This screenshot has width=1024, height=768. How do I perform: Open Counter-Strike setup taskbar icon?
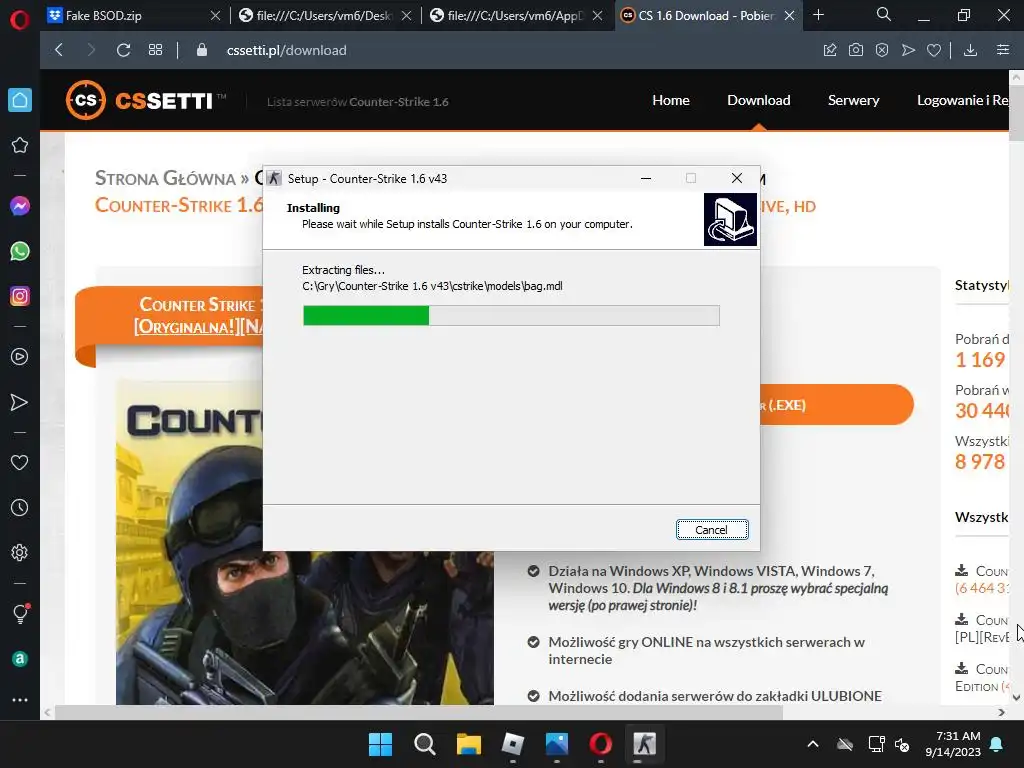tap(645, 744)
